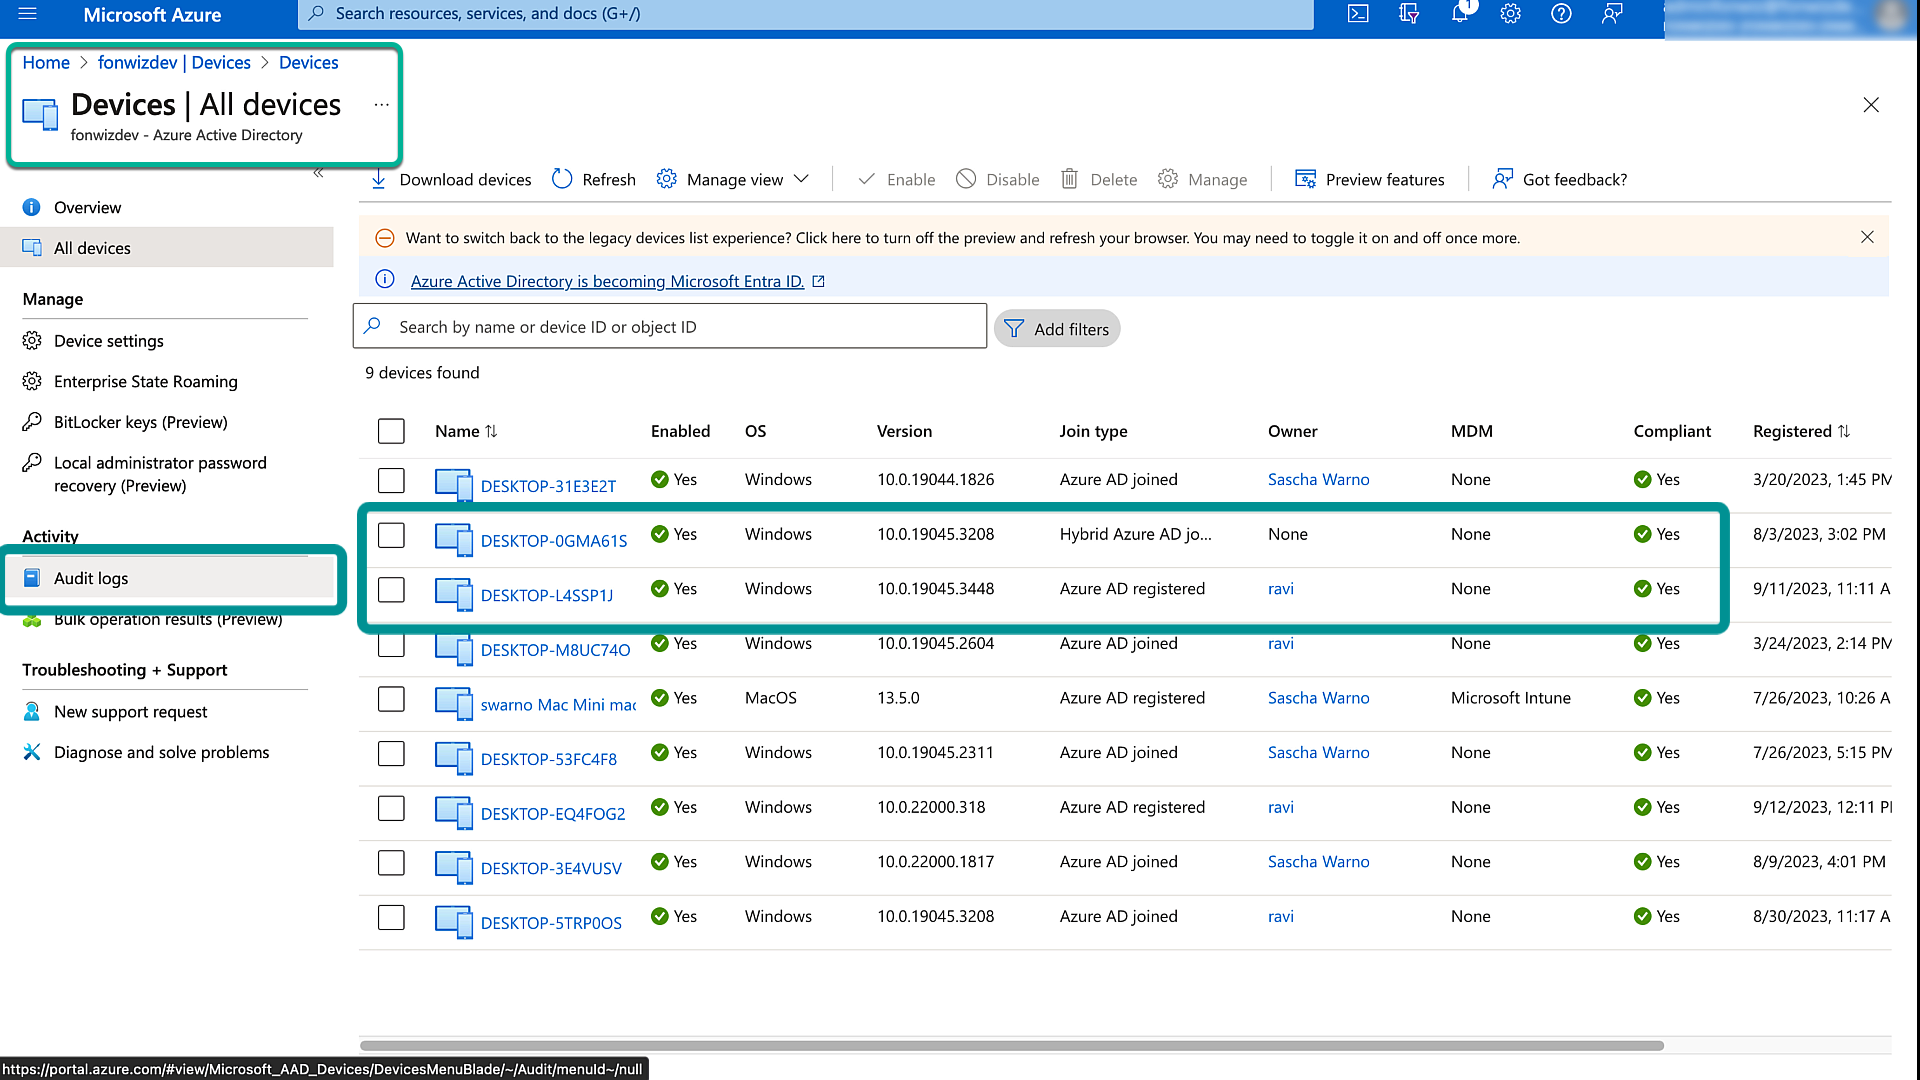Click the device icon for DESKTOP-31E3E2T
This screenshot has width=1920, height=1080.
454,485
